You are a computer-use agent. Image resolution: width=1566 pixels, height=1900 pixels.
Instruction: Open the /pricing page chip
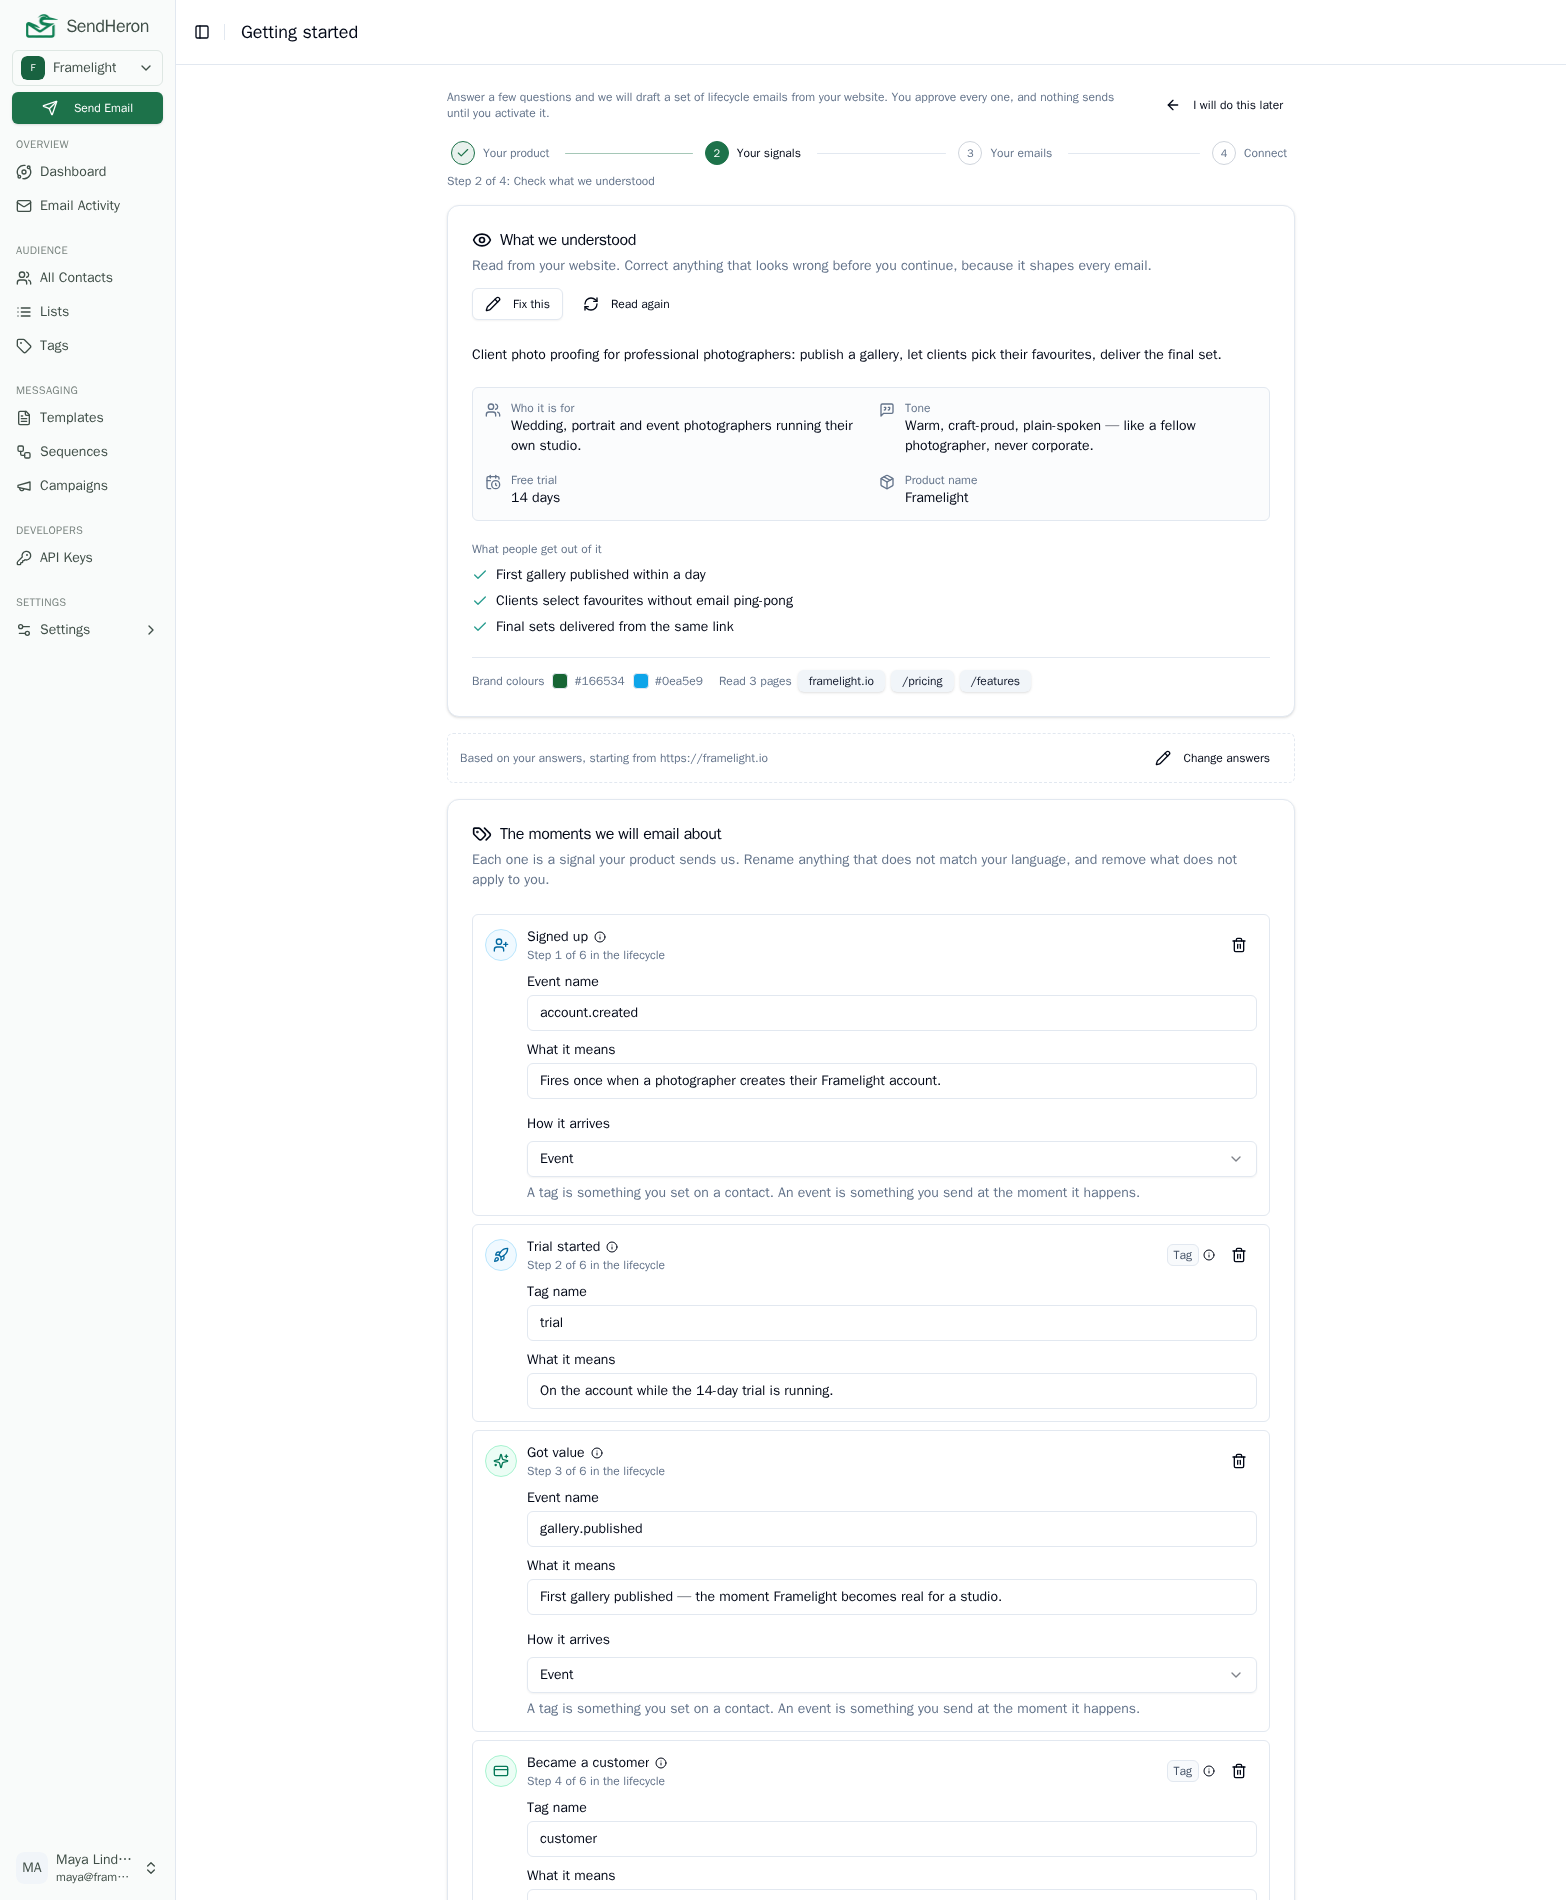(922, 682)
